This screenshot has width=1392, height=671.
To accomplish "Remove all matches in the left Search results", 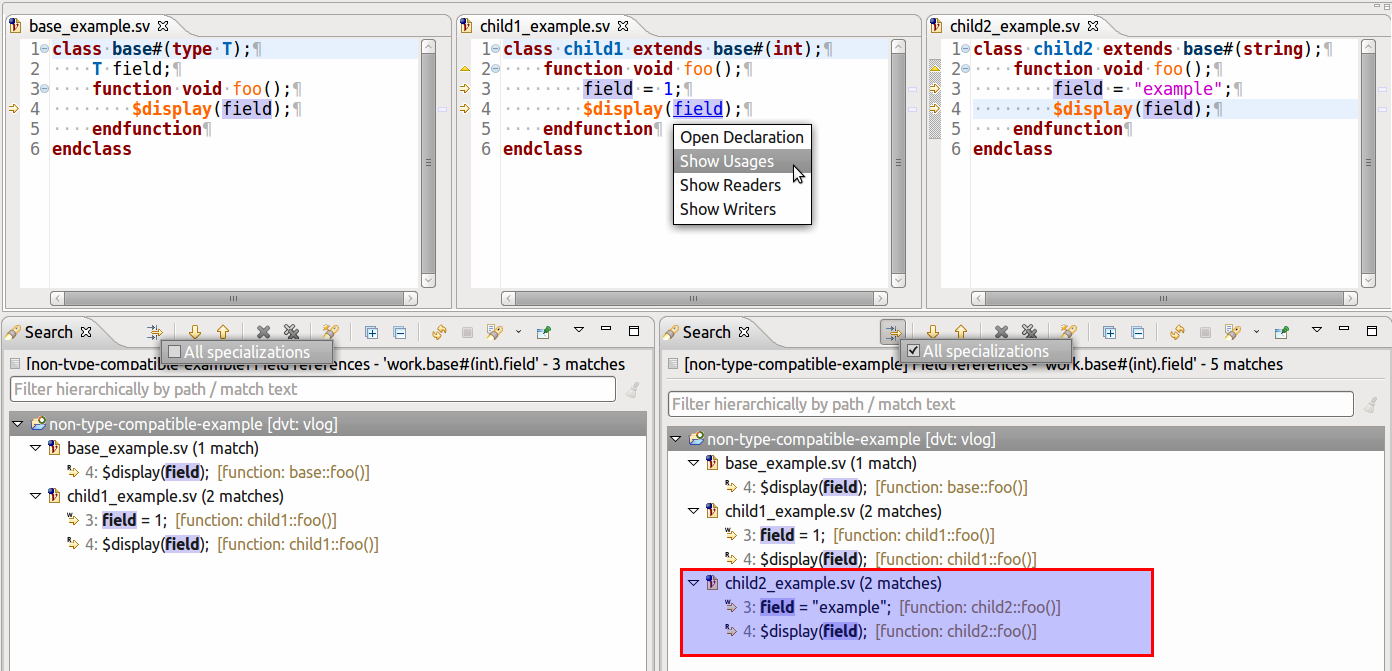I will pyautogui.click(x=291, y=331).
